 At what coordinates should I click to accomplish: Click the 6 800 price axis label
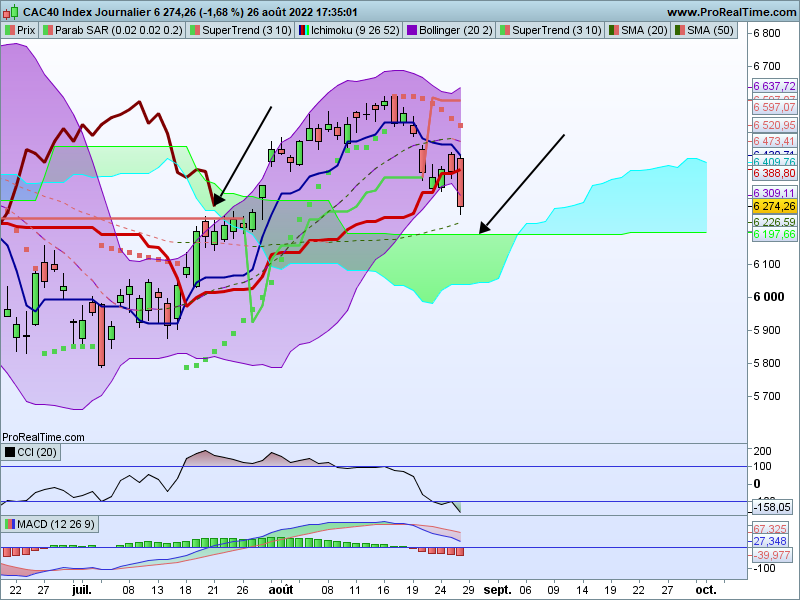[767, 33]
